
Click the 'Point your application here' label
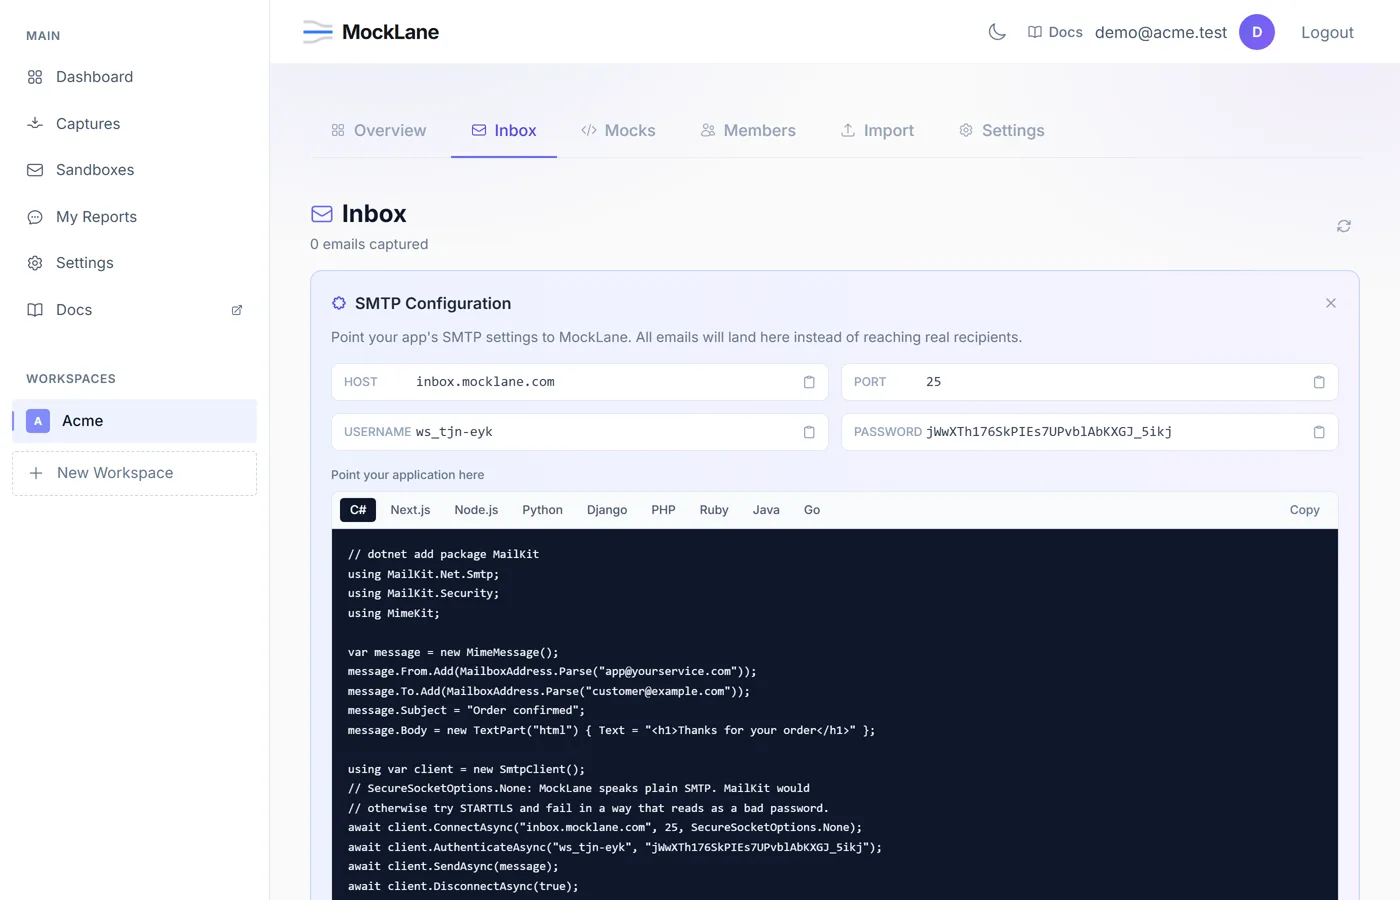click(x=407, y=475)
